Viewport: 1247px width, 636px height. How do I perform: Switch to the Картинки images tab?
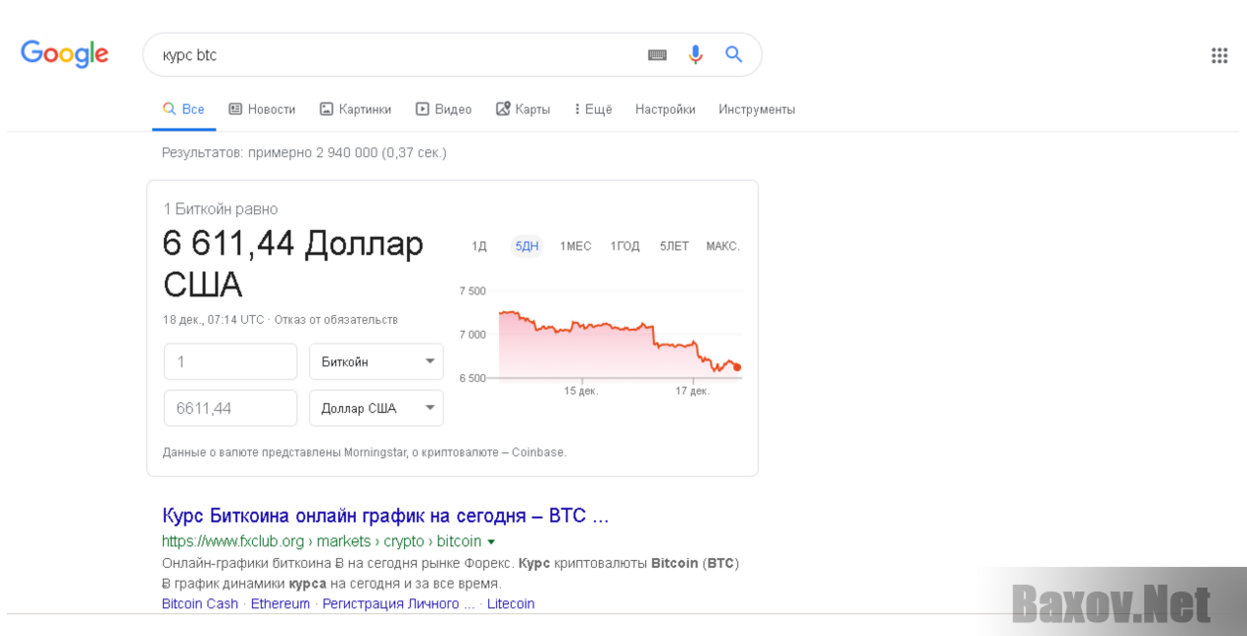click(355, 109)
